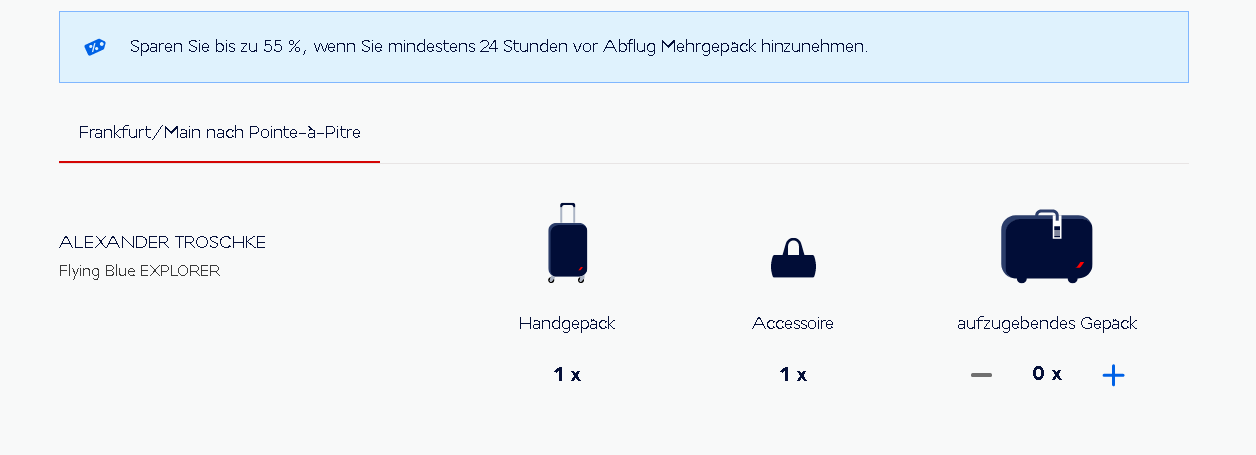This screenshot has height=455, width=1256.
Task: Click the aufzugebendes Gepäck label
Action: (x=1047, y=323)
